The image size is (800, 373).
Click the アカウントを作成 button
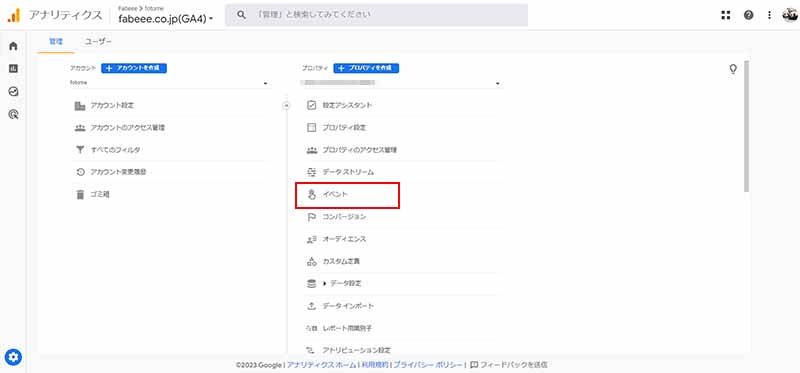pos(134,68)
